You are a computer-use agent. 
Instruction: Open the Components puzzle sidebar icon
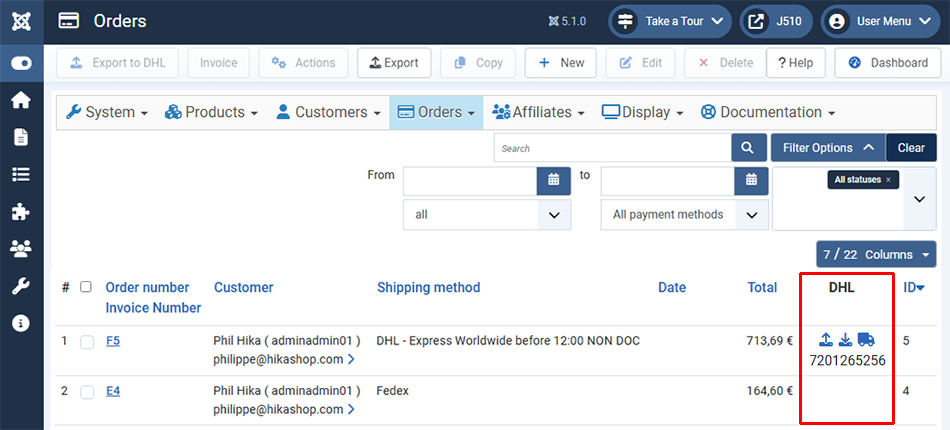(21, 212)
